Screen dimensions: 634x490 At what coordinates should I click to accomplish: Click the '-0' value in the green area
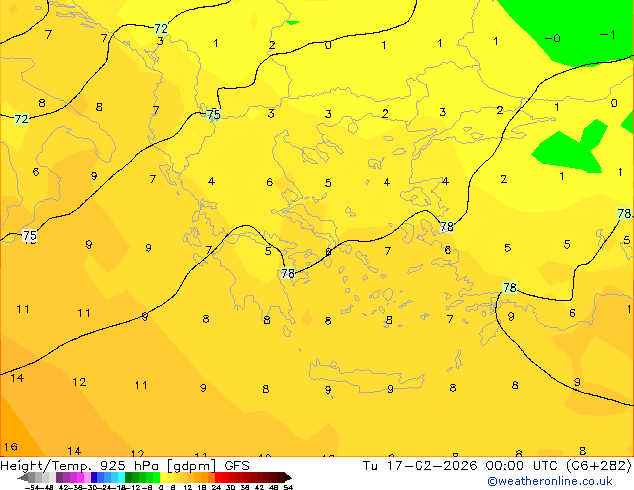(x=552, y=38)
